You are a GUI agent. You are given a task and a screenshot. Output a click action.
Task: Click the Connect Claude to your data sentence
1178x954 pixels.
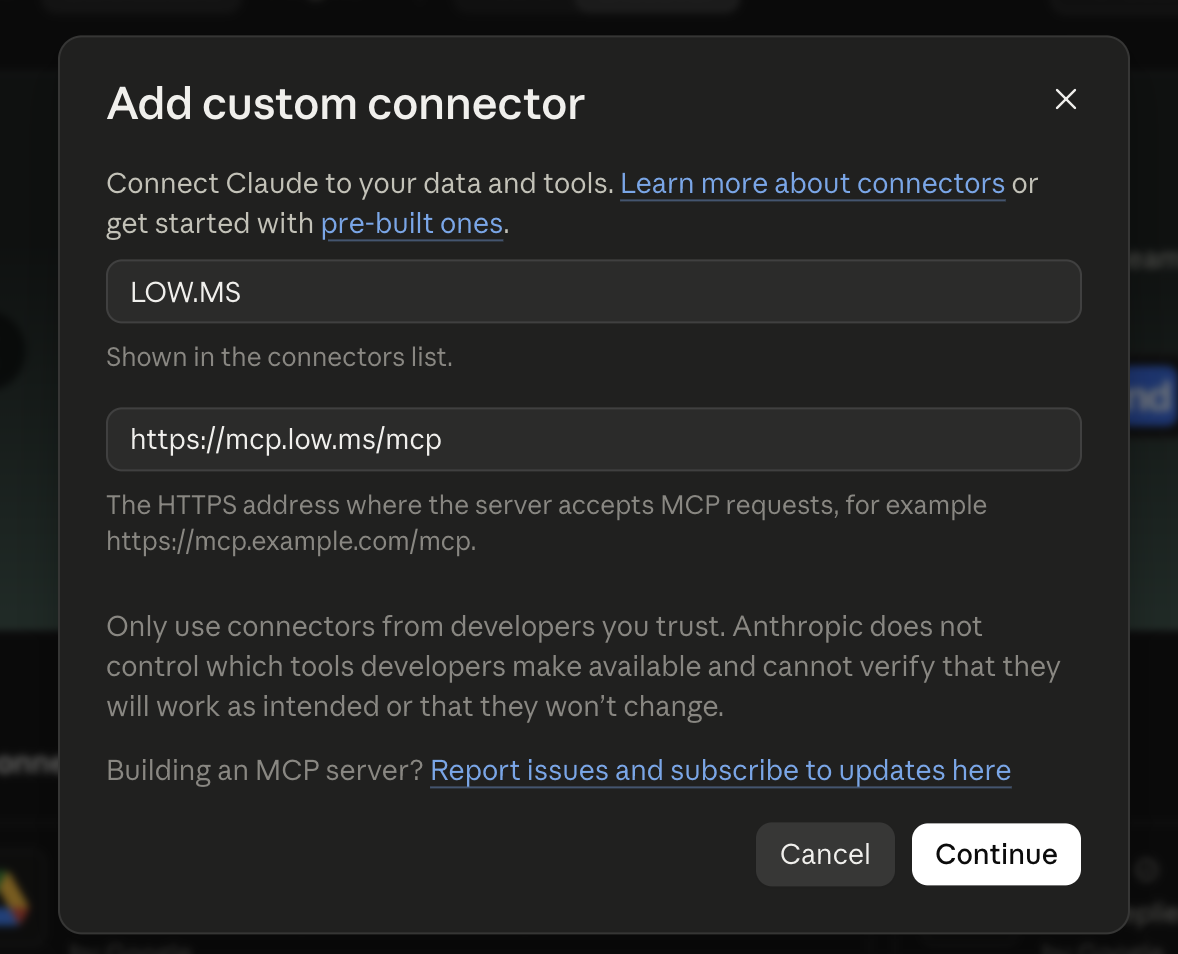[361, 184]
